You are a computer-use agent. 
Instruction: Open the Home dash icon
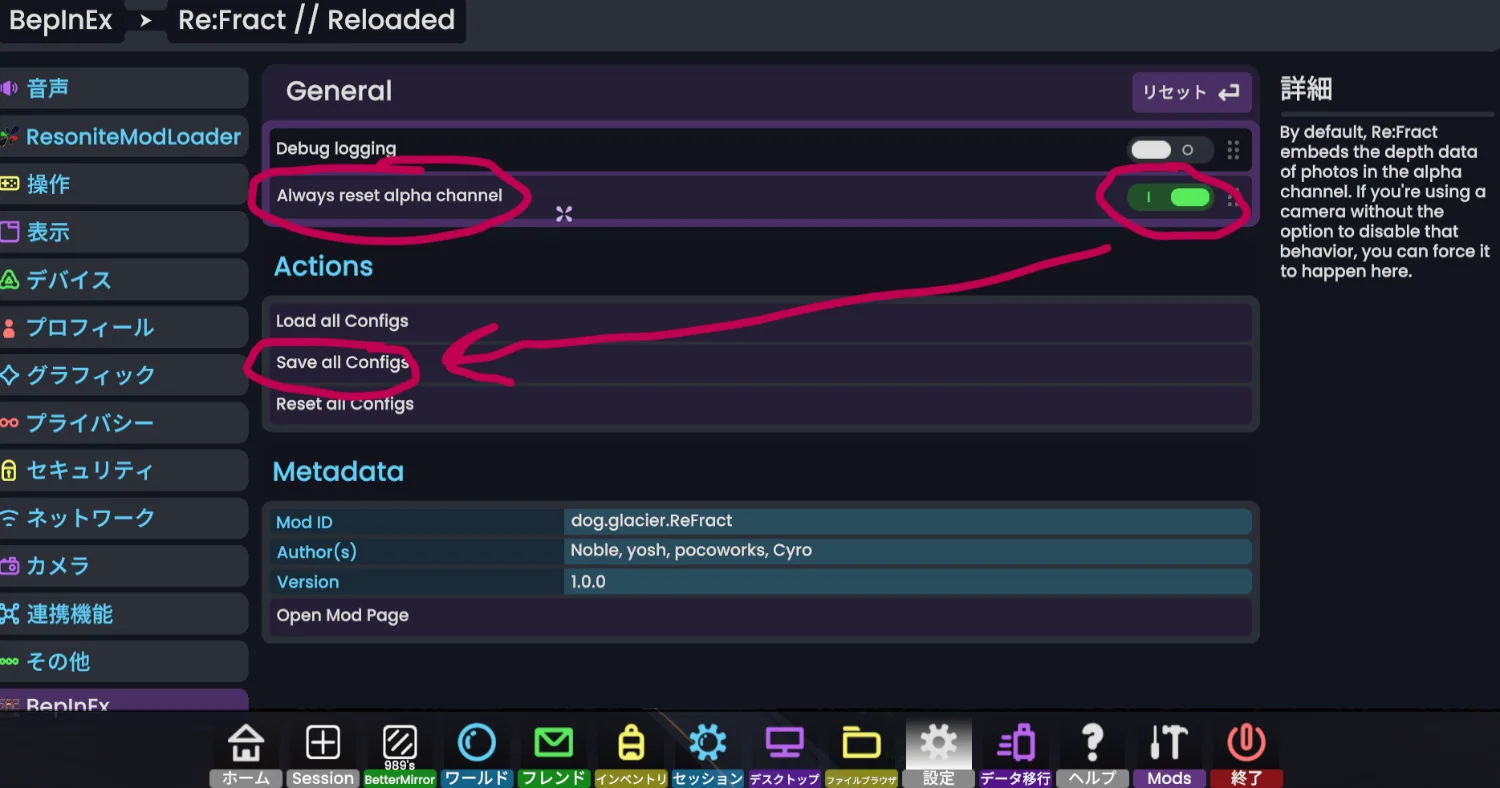(246, 745)
